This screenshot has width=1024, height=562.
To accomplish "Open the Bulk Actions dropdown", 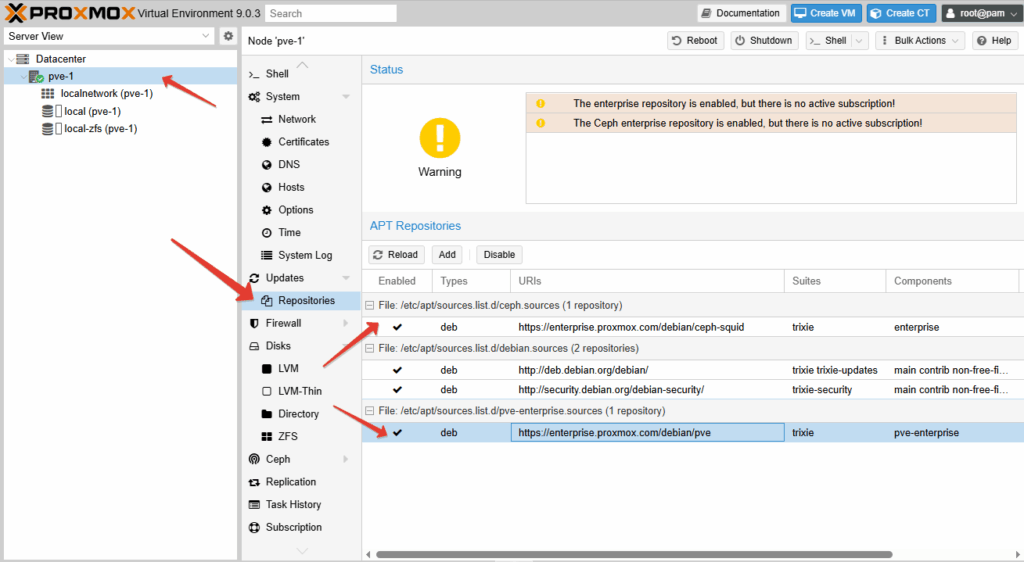I will tap(920, 40).
